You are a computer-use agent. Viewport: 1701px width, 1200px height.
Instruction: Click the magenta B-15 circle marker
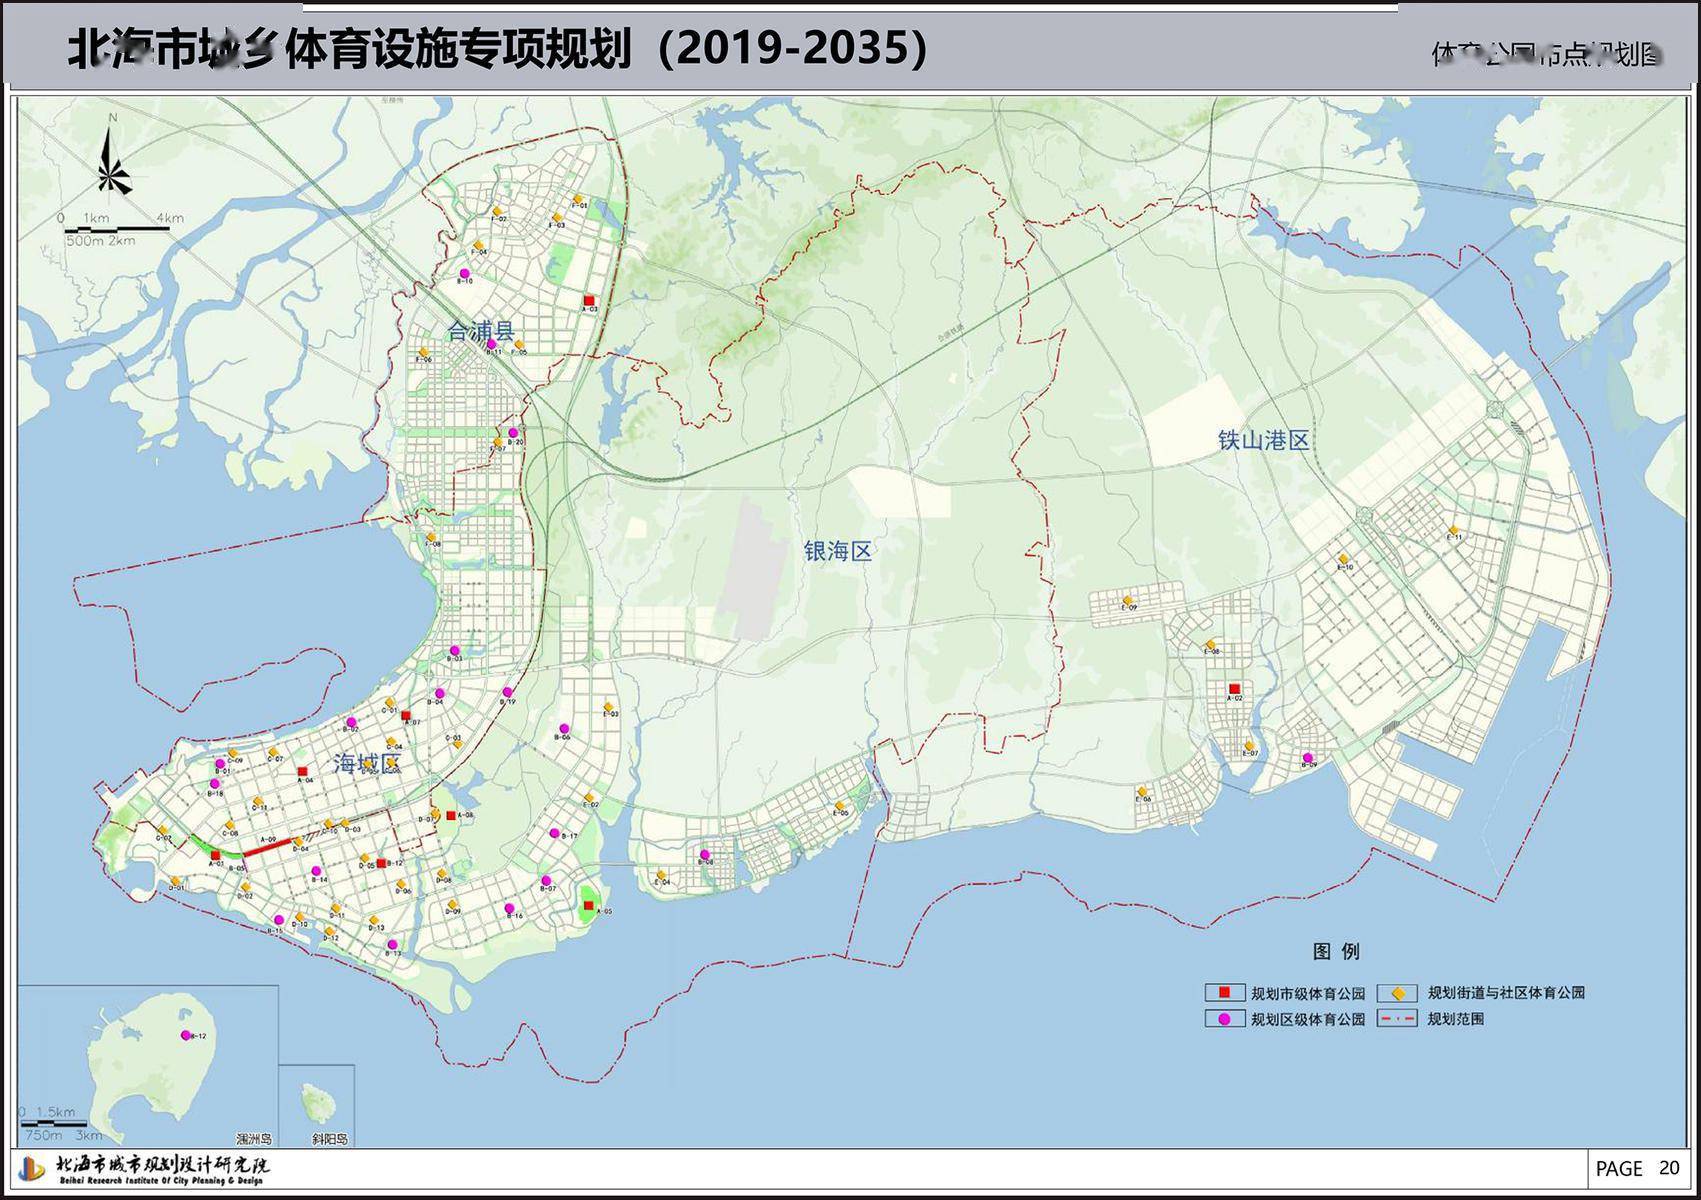(279, 920)
